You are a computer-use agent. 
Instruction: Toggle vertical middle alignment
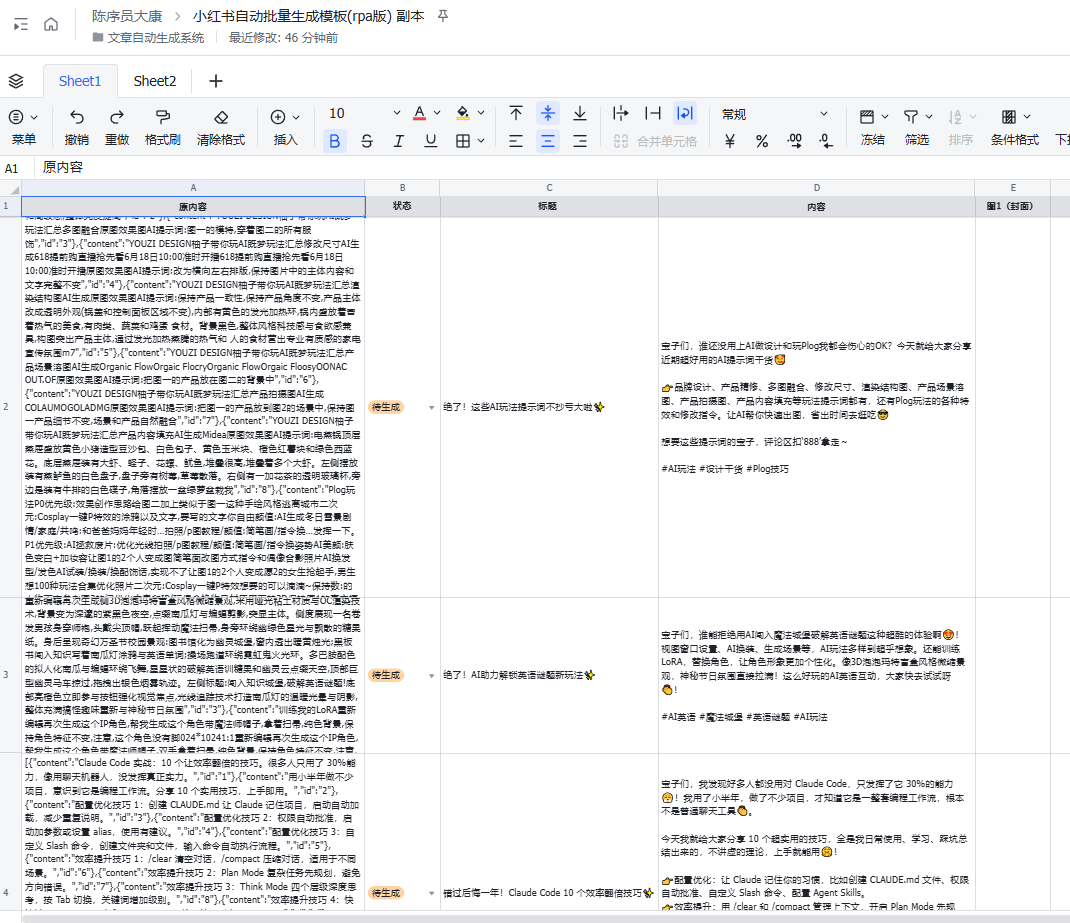coord(547,113)
